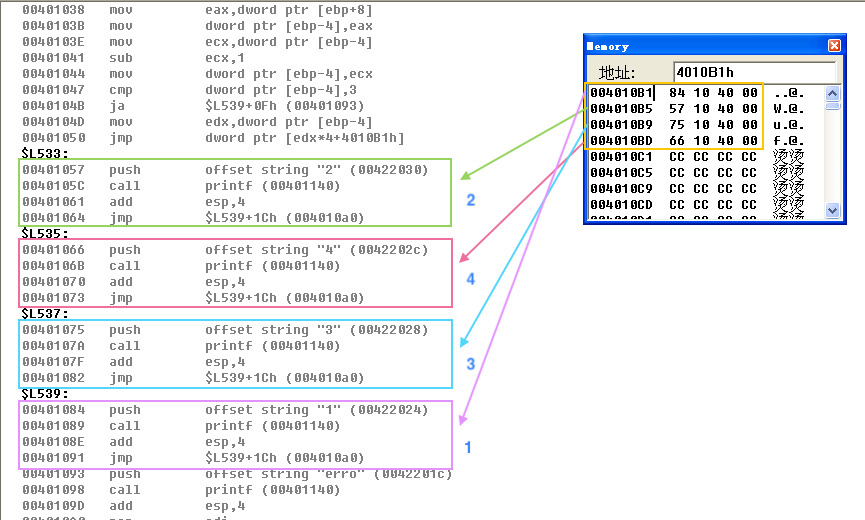Click the address input field showing 4010B1h

pos(754,72)
